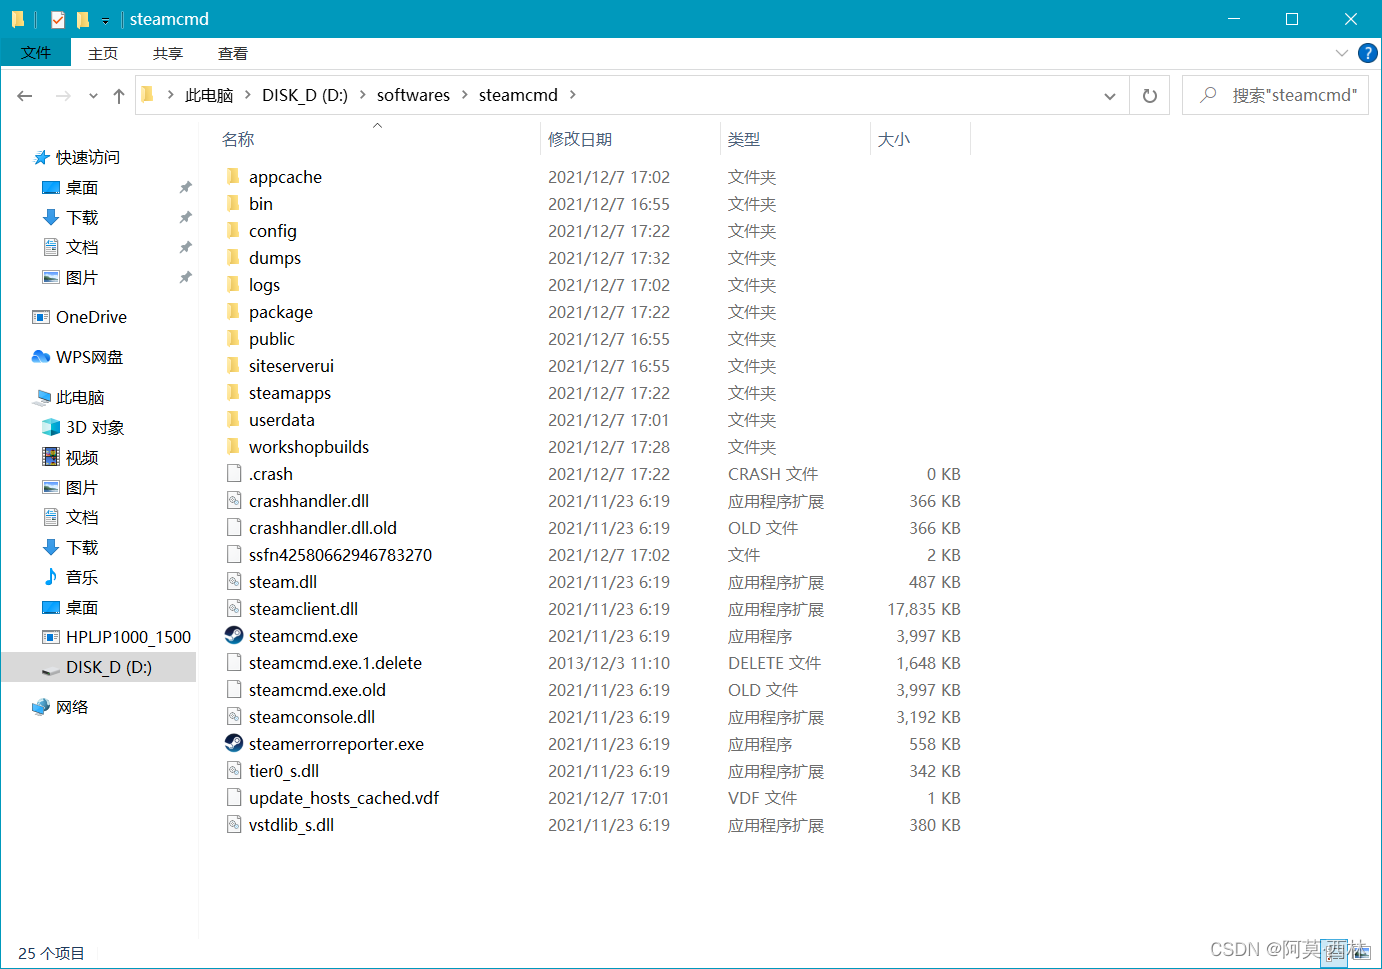1382x969 pixels.
Task: Select 此电脑 in the navigation pane
Action: (x=80, y=397)
